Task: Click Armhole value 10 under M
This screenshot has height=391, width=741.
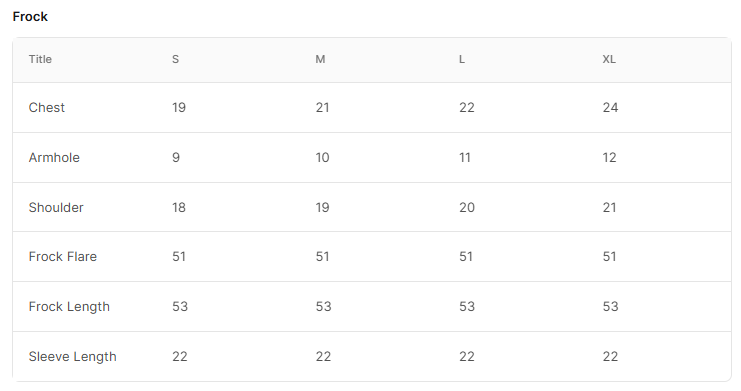Action: pos(322,157)
